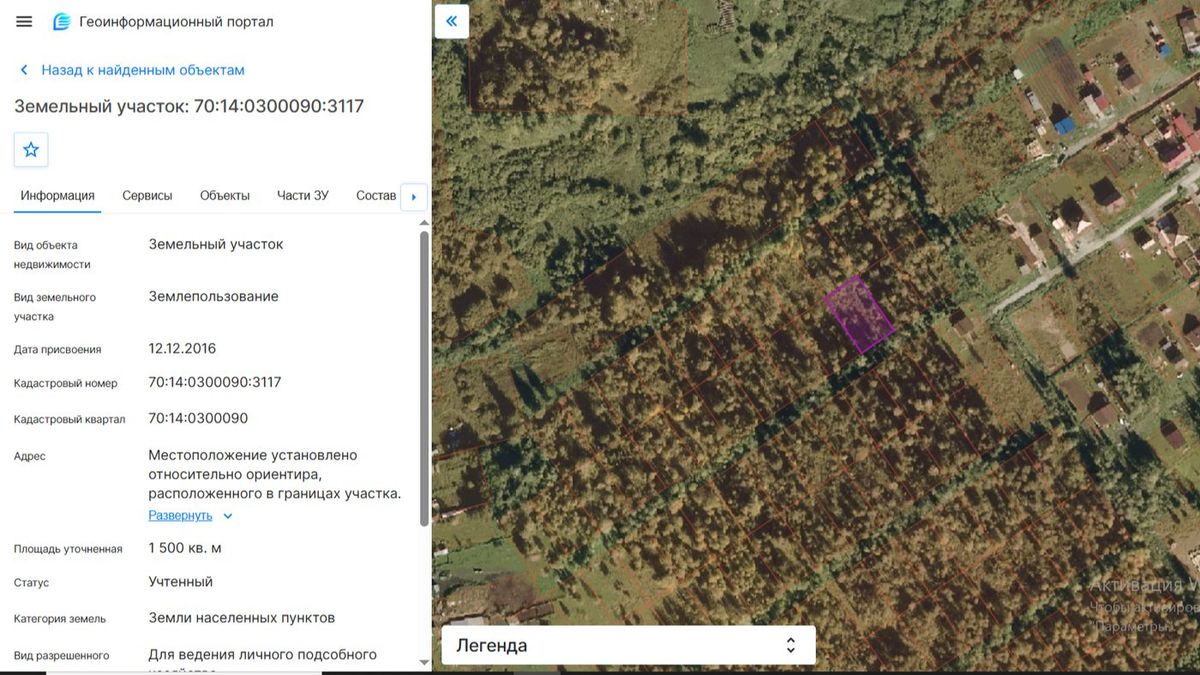Open the Части ЗУ tab
1200x675 pixels.
click(x=303, y=196)
